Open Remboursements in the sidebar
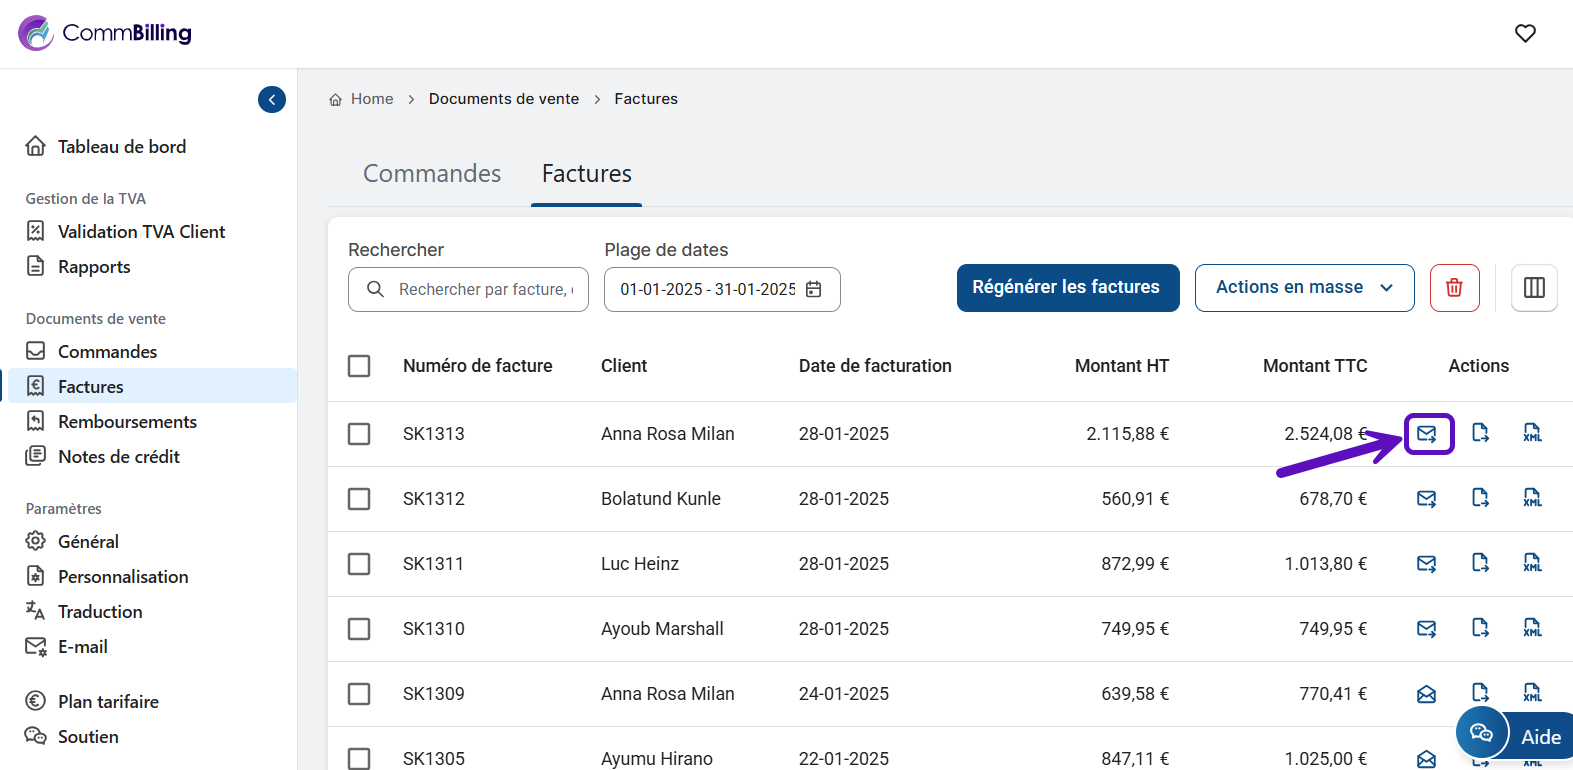This screenshot has width=1573, height=770. pos(127,422)
